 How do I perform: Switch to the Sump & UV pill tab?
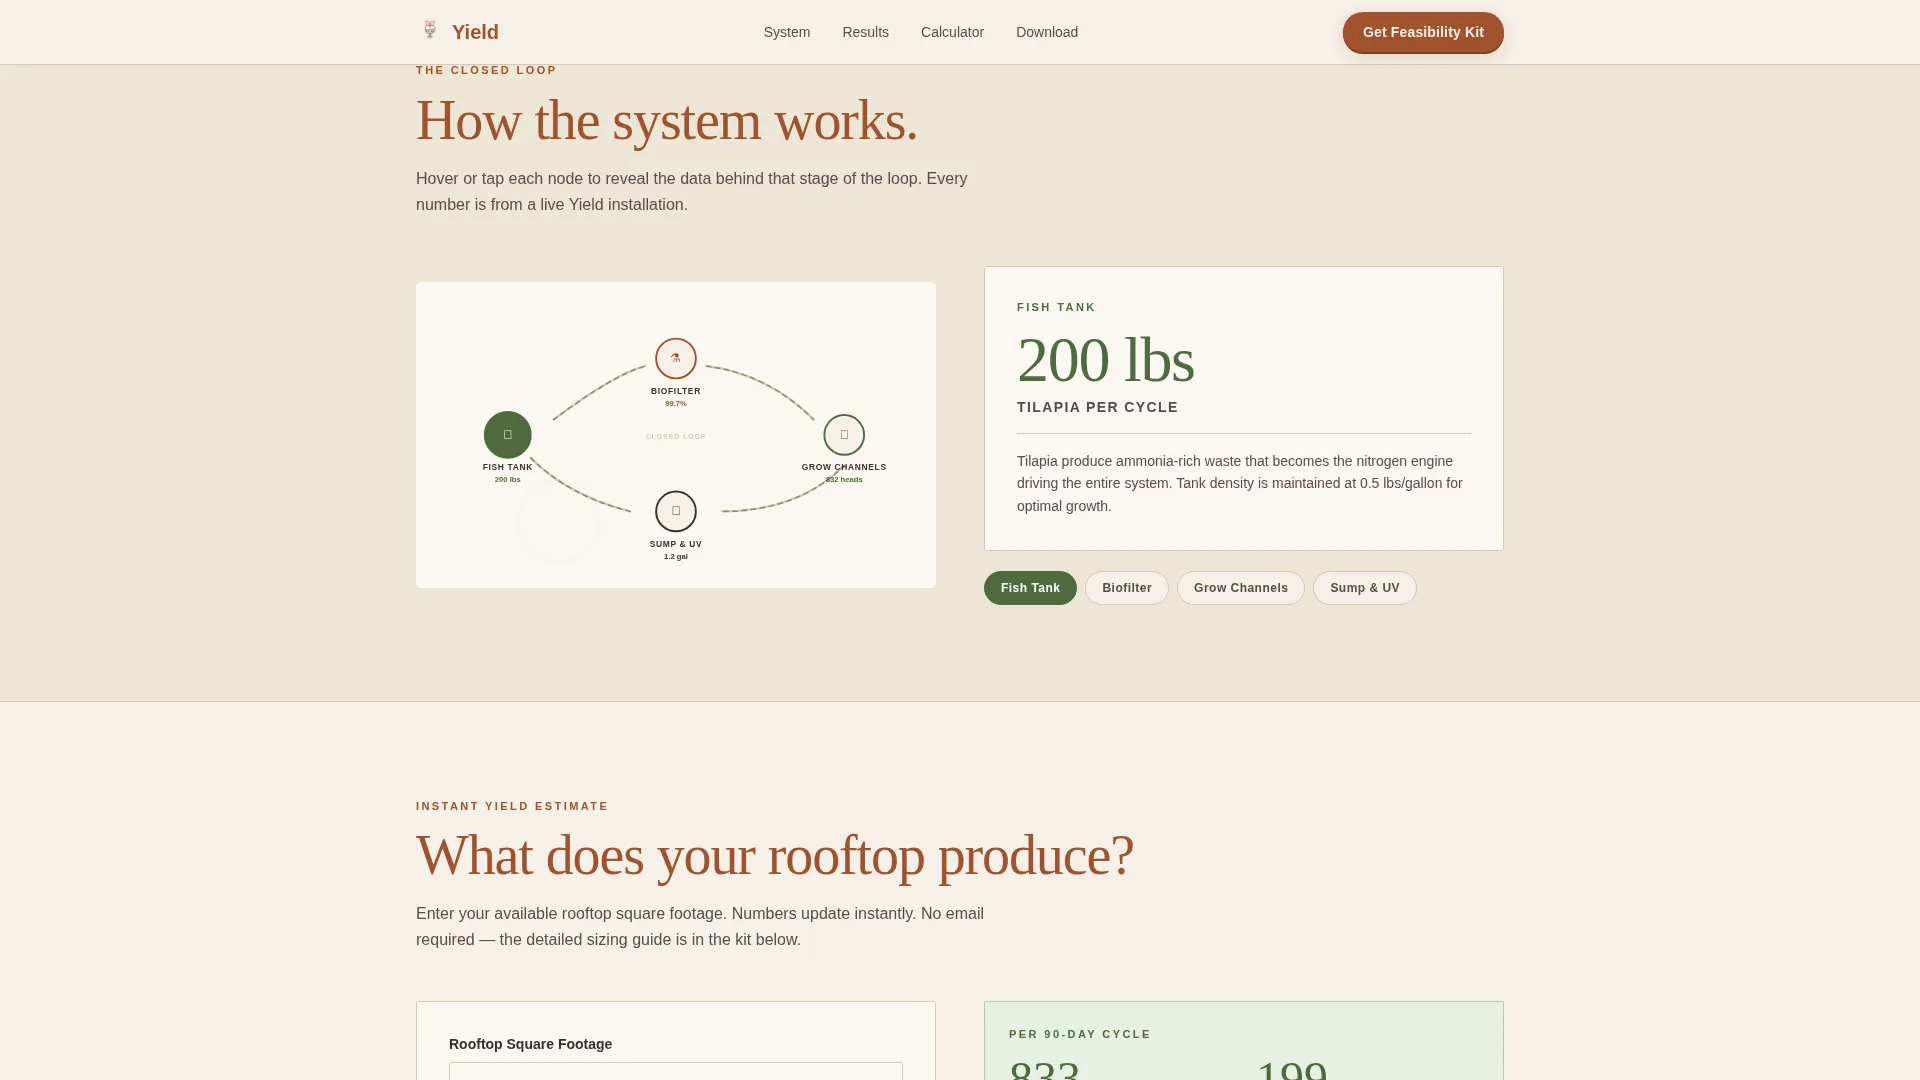[1365, 588]
